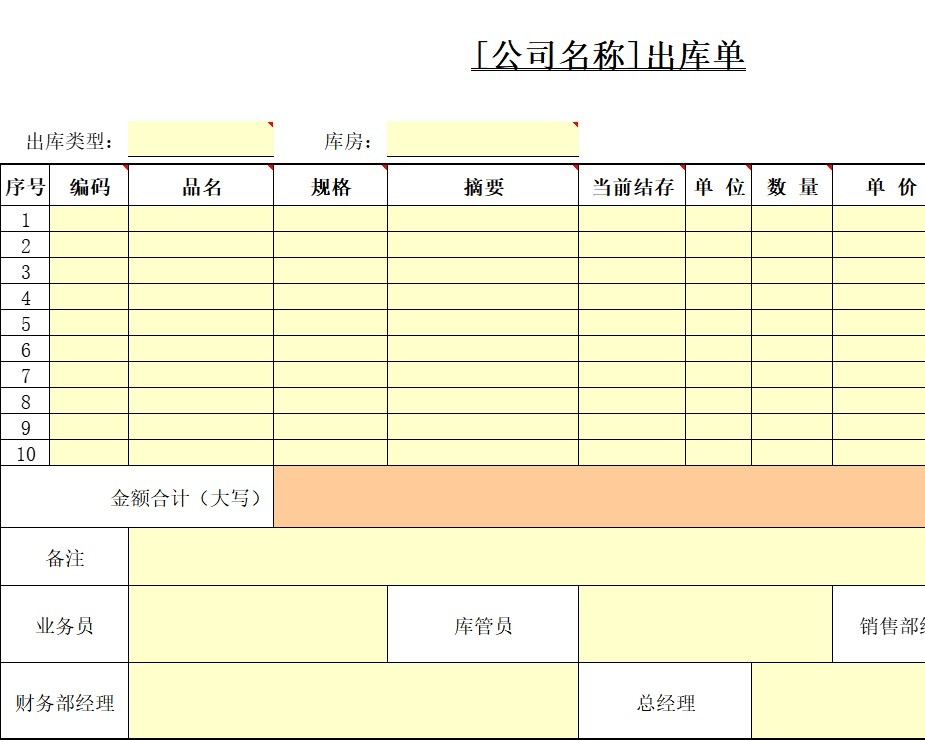Screen dimensions: 925x740
Task: Select the 库管员 signature input cell
Action: 705,624
